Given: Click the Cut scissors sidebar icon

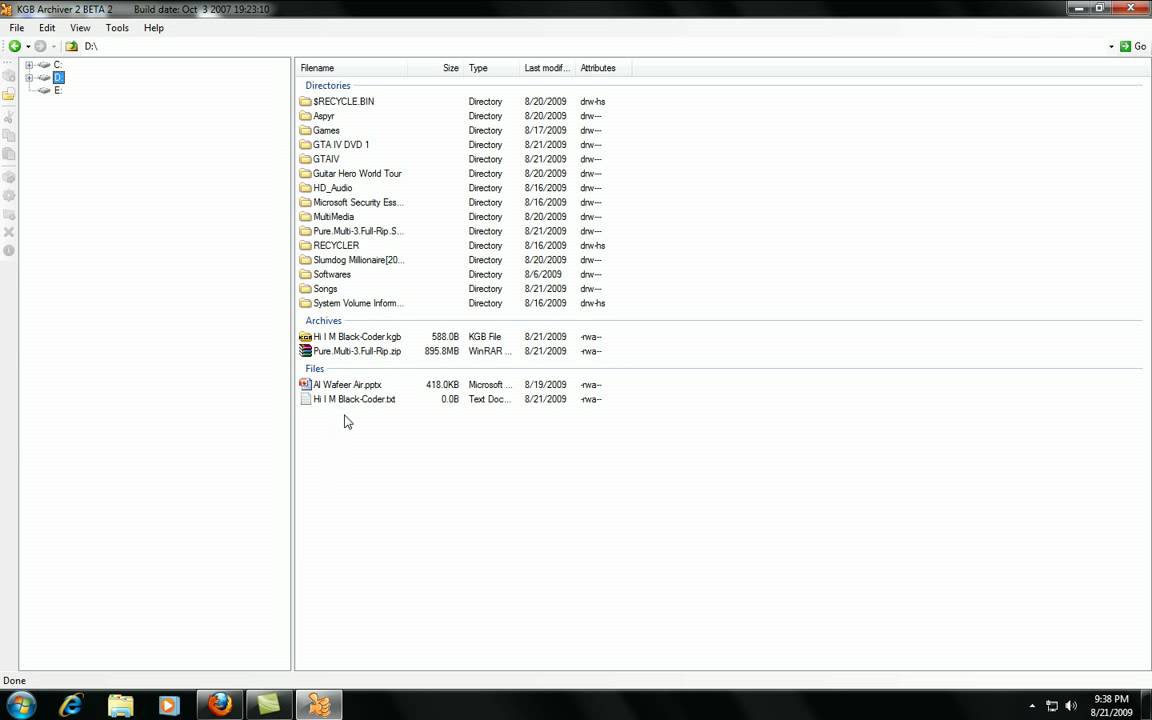Looking at the screenshot, I should tap(9, 117).
